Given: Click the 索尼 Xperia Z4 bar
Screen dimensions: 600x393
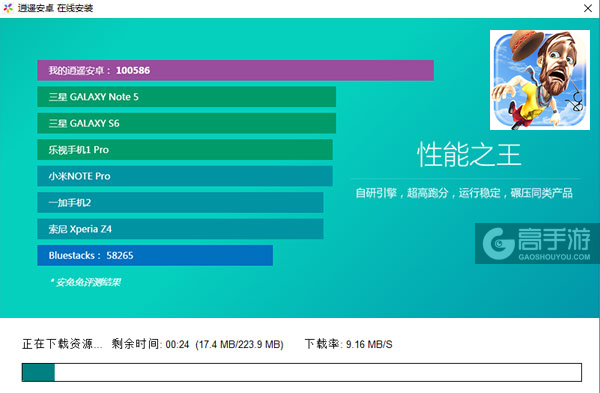Looking at the screenshot, I should [180, 229].
